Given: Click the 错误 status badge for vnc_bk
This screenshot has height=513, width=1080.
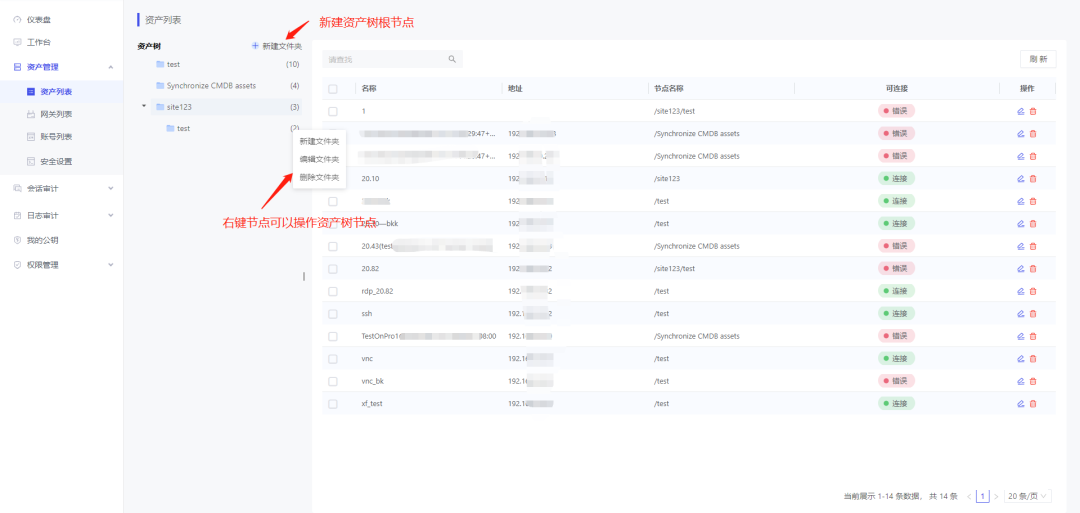Looking at the screenshot, I should 896,381.
